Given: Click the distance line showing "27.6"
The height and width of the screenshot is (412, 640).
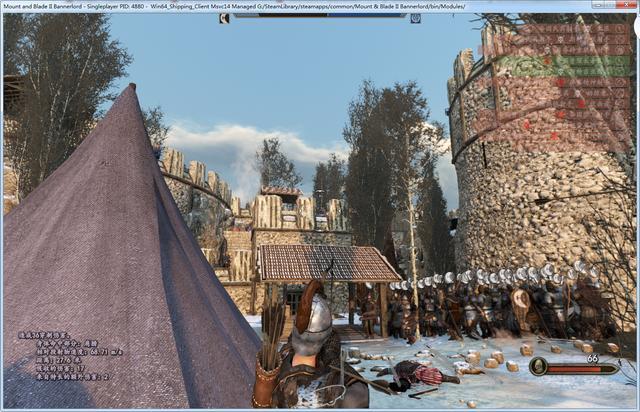Looking at the screenshot, I should click(58, 360).
